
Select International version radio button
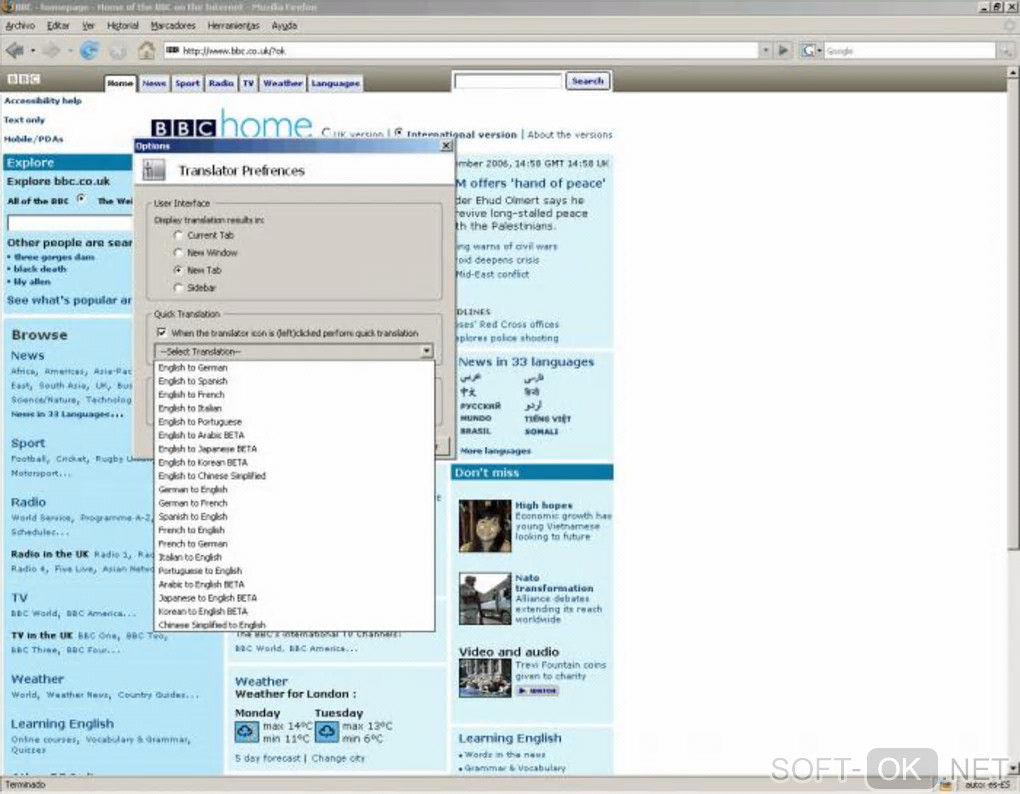(x=399, y=133)
